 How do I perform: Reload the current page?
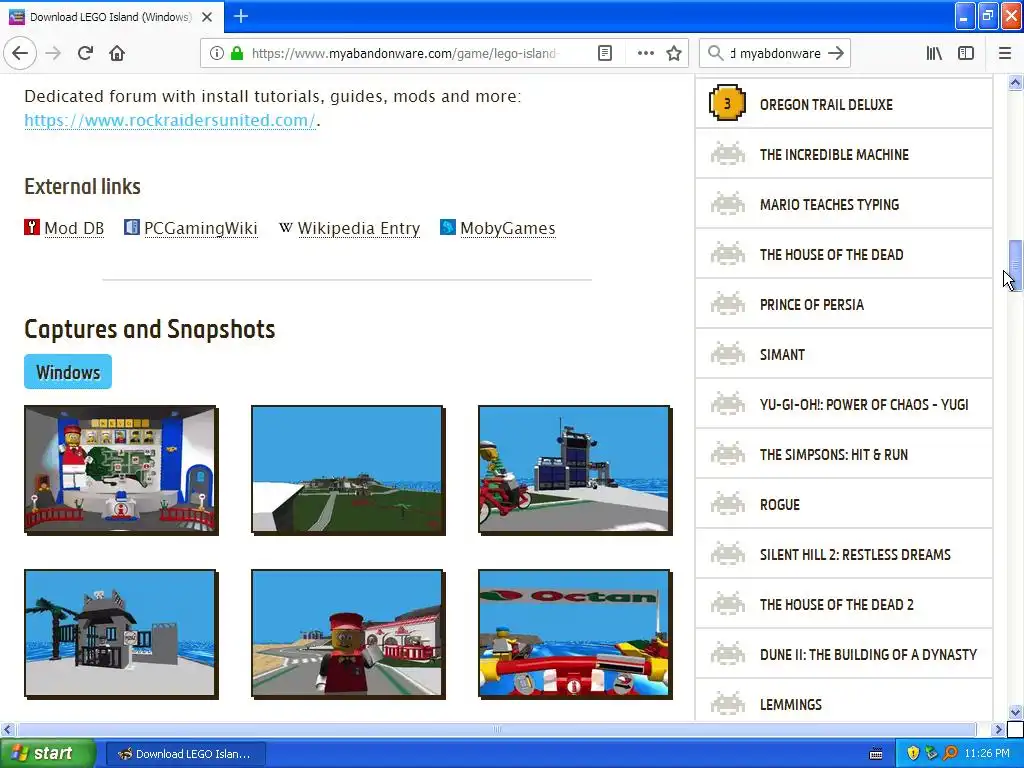click(x=85, y=54)
